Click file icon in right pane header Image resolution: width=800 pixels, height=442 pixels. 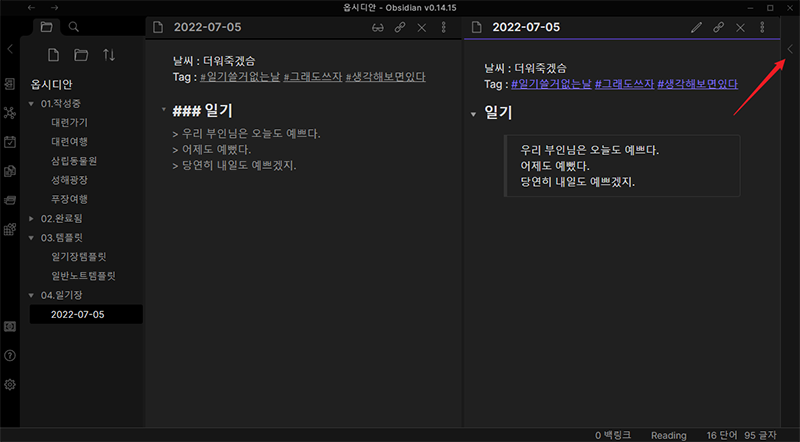477,27
